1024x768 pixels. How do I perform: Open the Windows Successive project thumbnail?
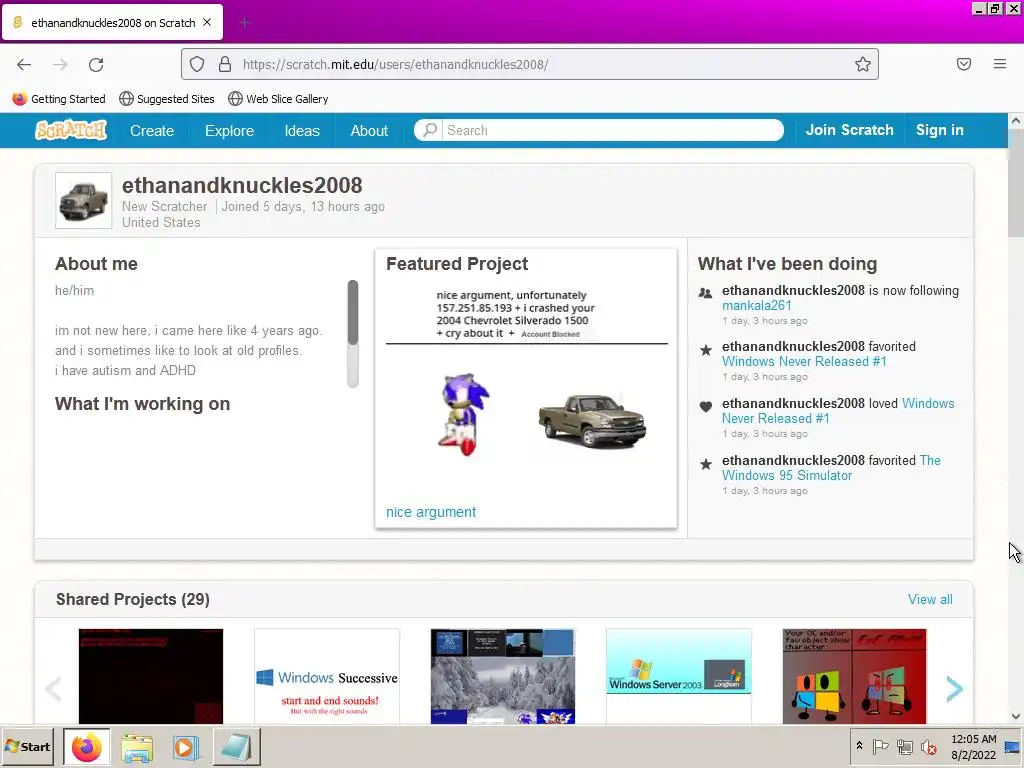click(327, 676)
